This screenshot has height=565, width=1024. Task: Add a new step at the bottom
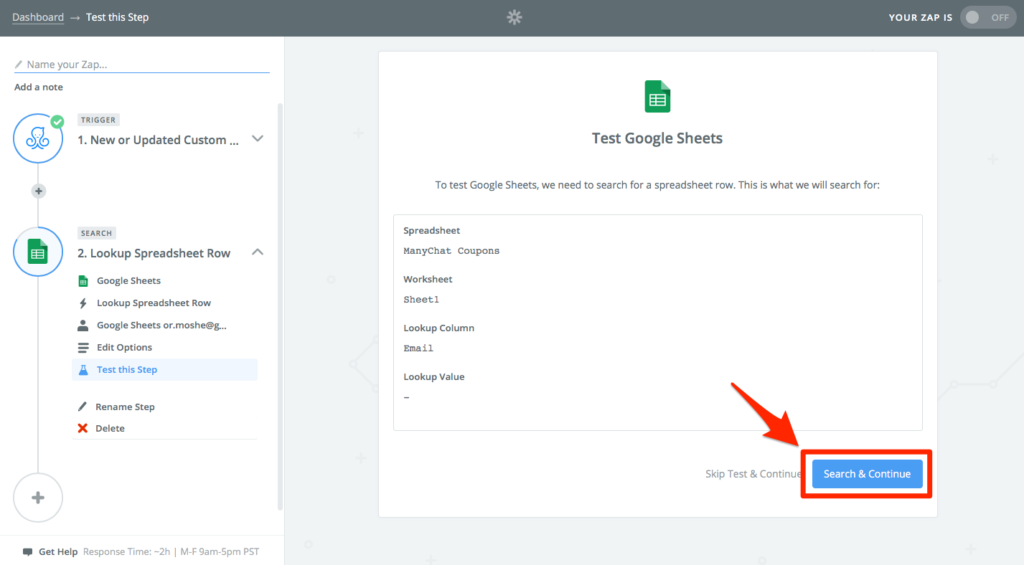pyautogui.click(x=38, y=498)
